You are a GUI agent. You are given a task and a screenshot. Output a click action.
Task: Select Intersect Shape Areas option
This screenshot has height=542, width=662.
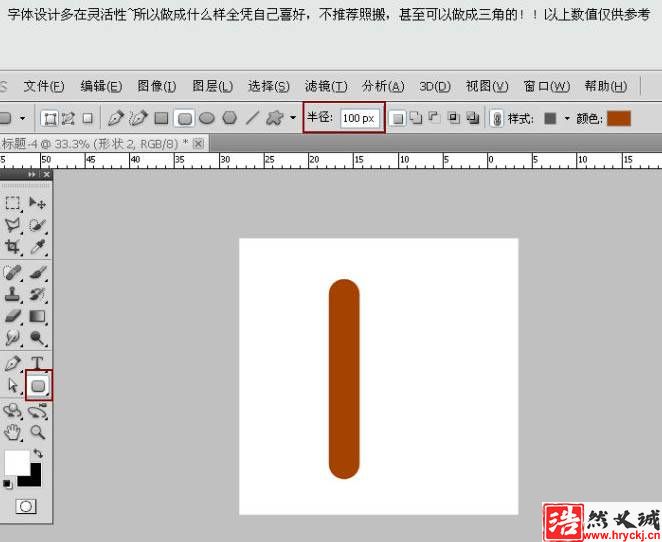tap(453, 118)
